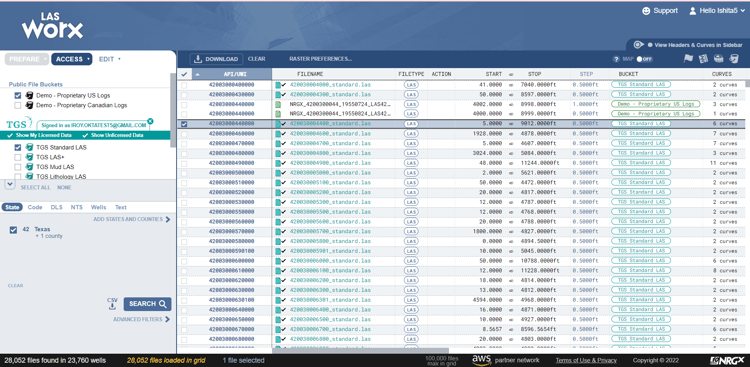Switch to the Text tab
The width and height of the screenshot is (750, 367).
tap(121, 207)
